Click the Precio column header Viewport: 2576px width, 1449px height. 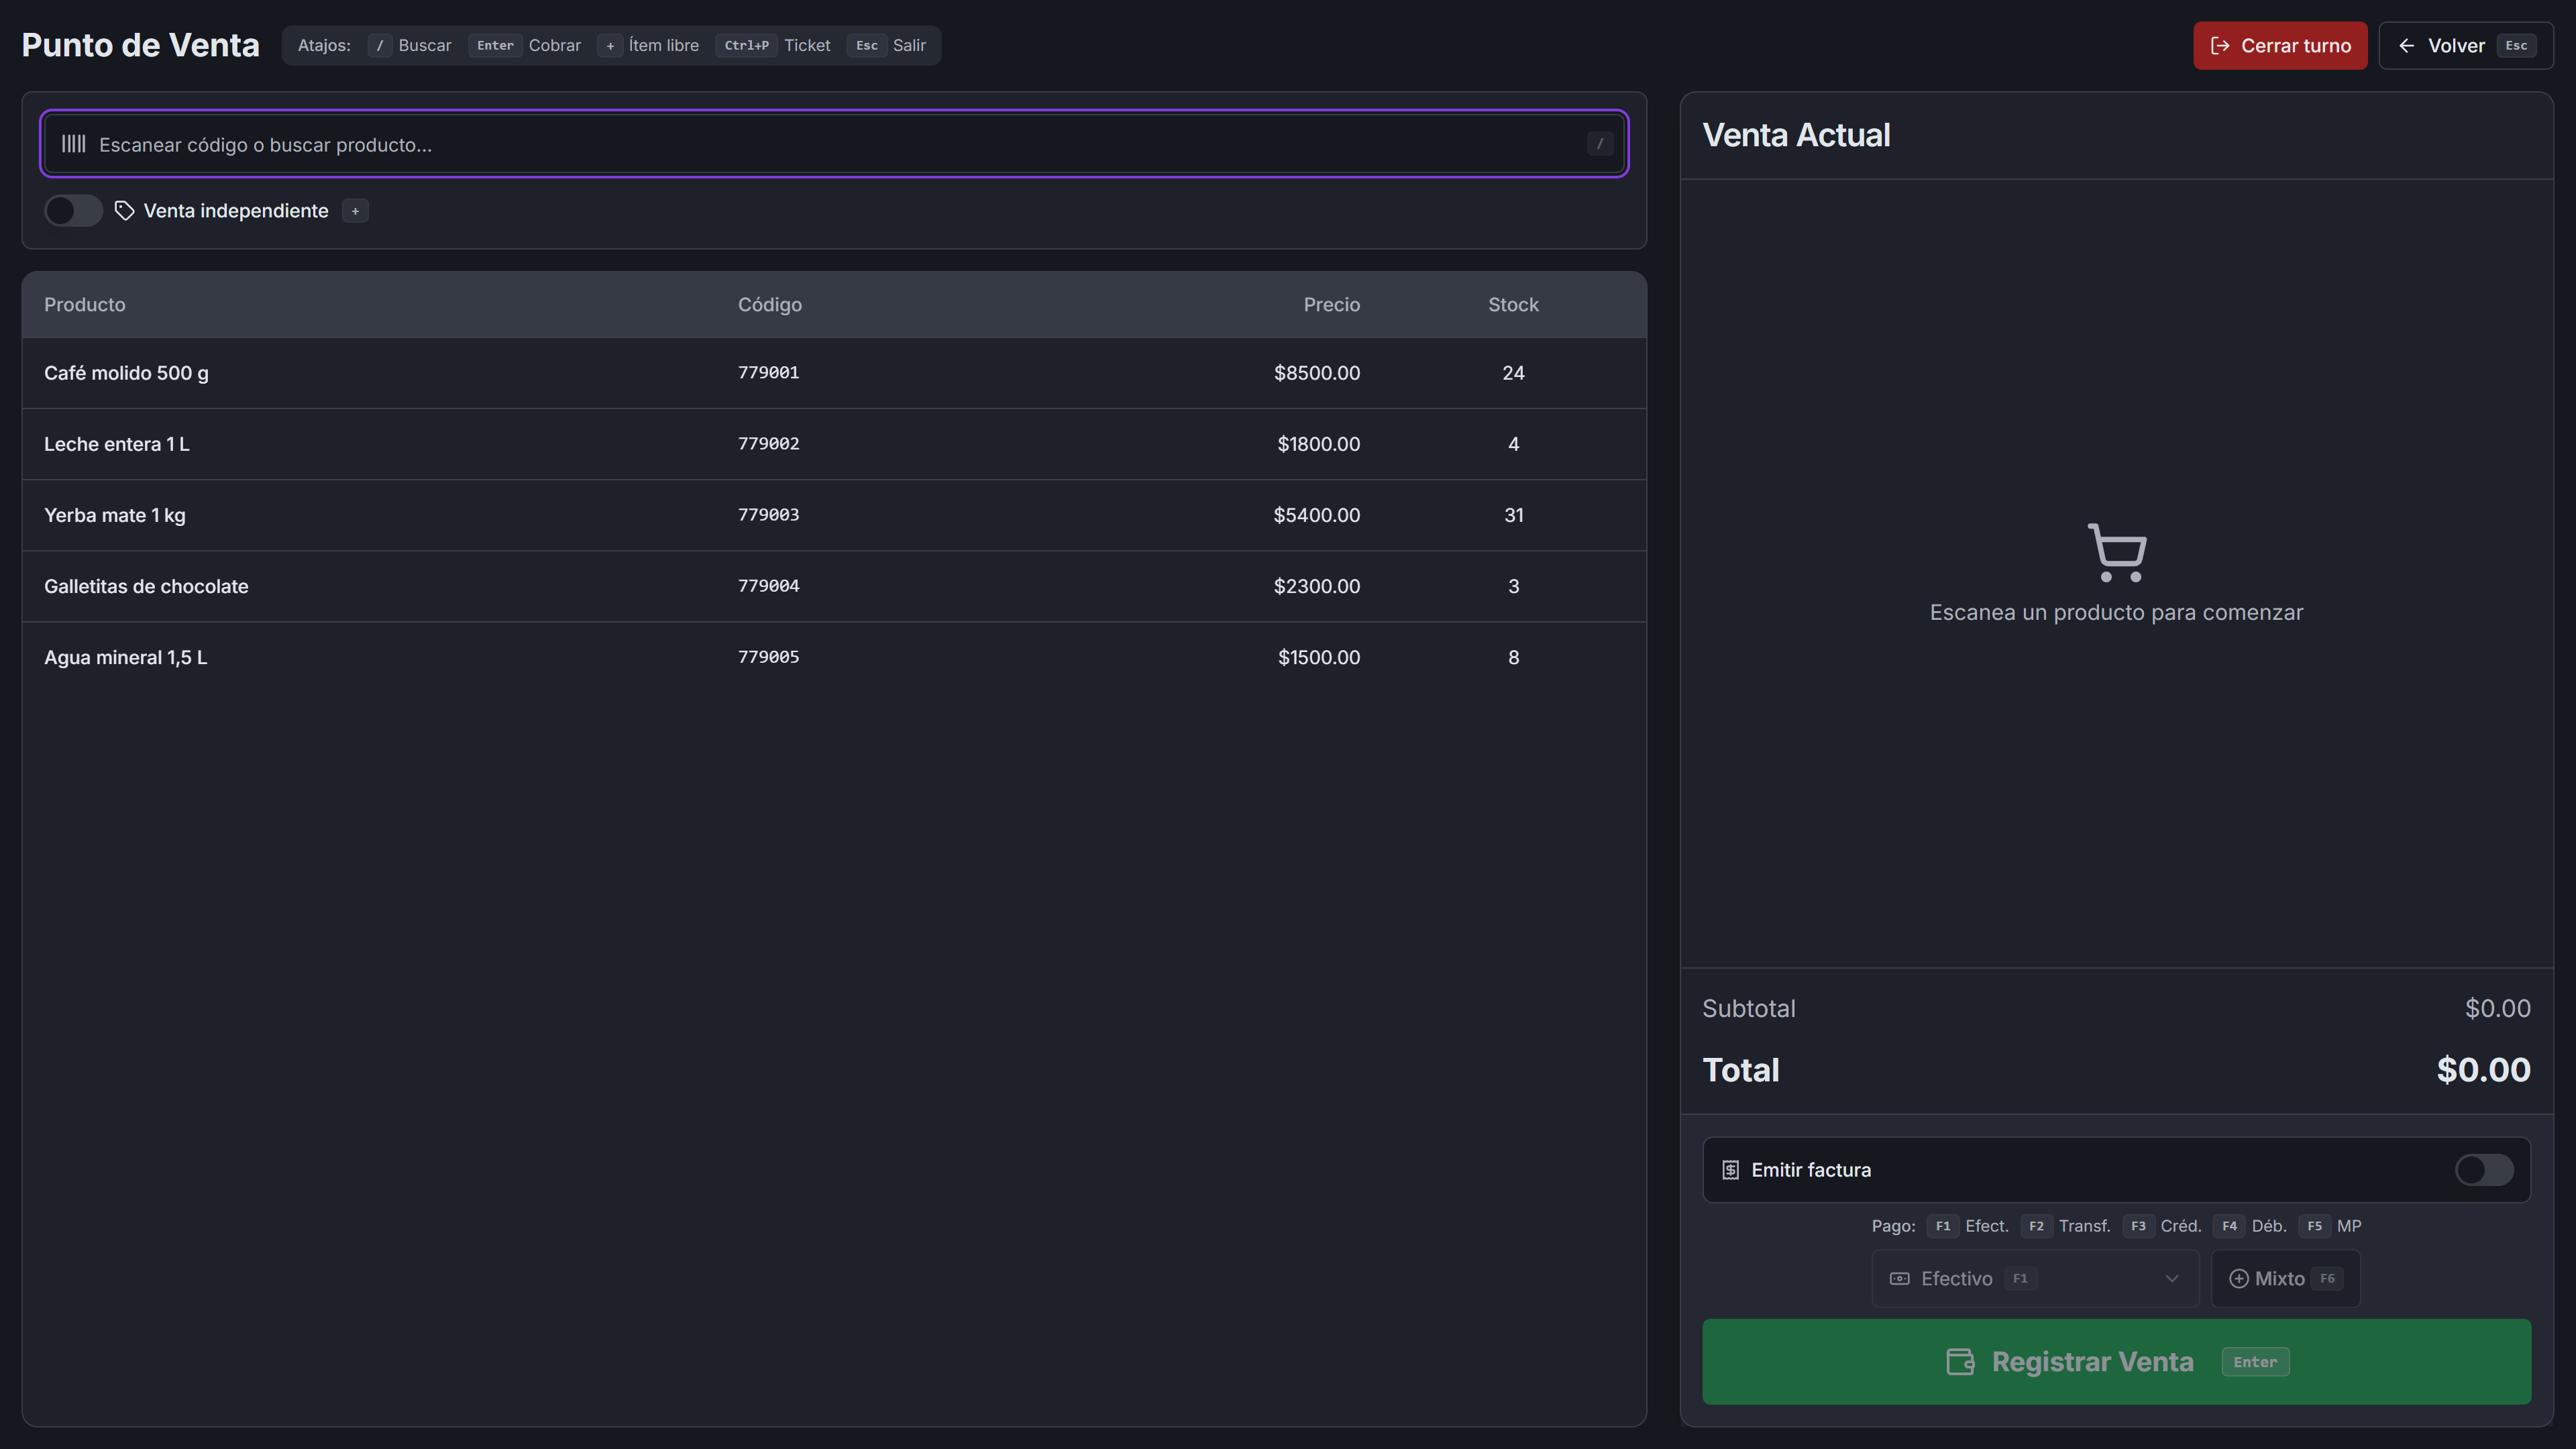(x=1331, y=305)
